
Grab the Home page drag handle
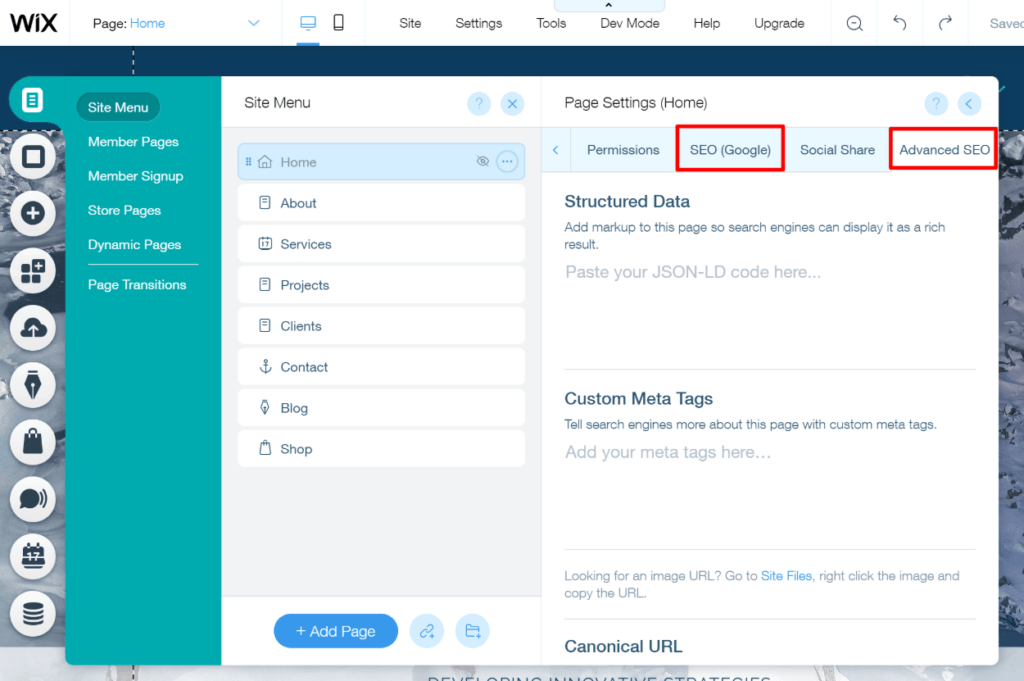(248, 161)
